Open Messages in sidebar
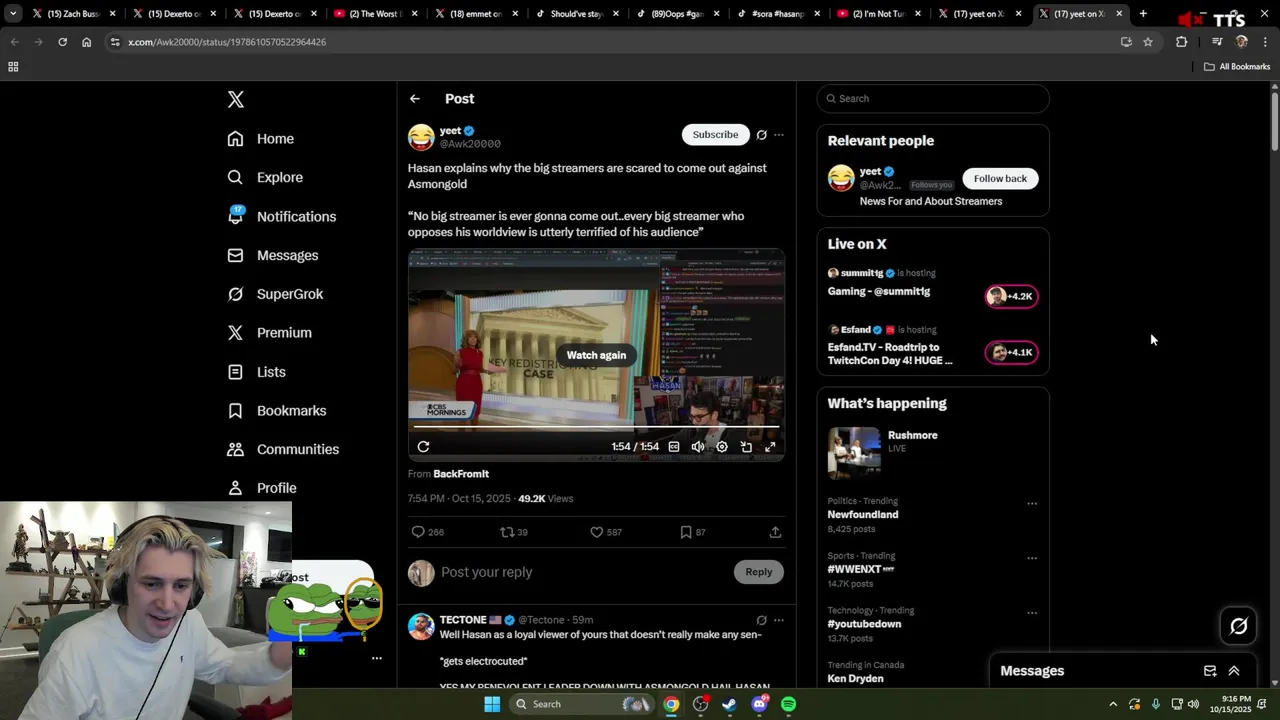Viewport: 1280px width, 720px height. (x=272, y=255)
